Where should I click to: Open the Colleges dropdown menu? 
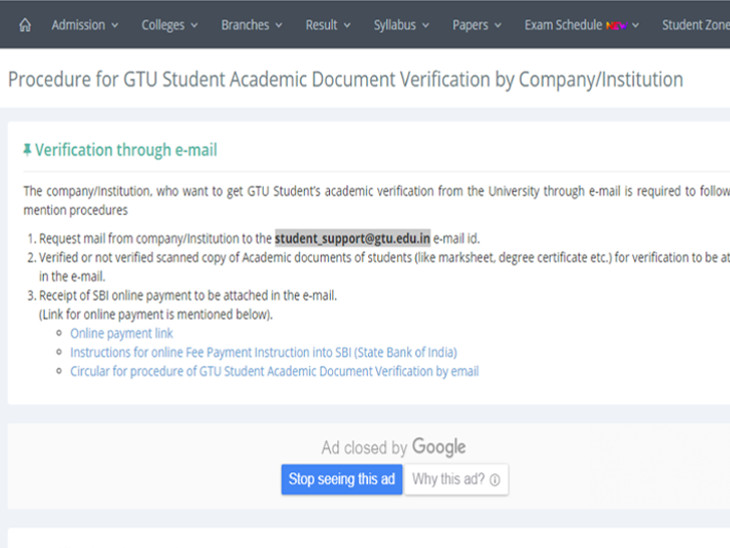169,25
